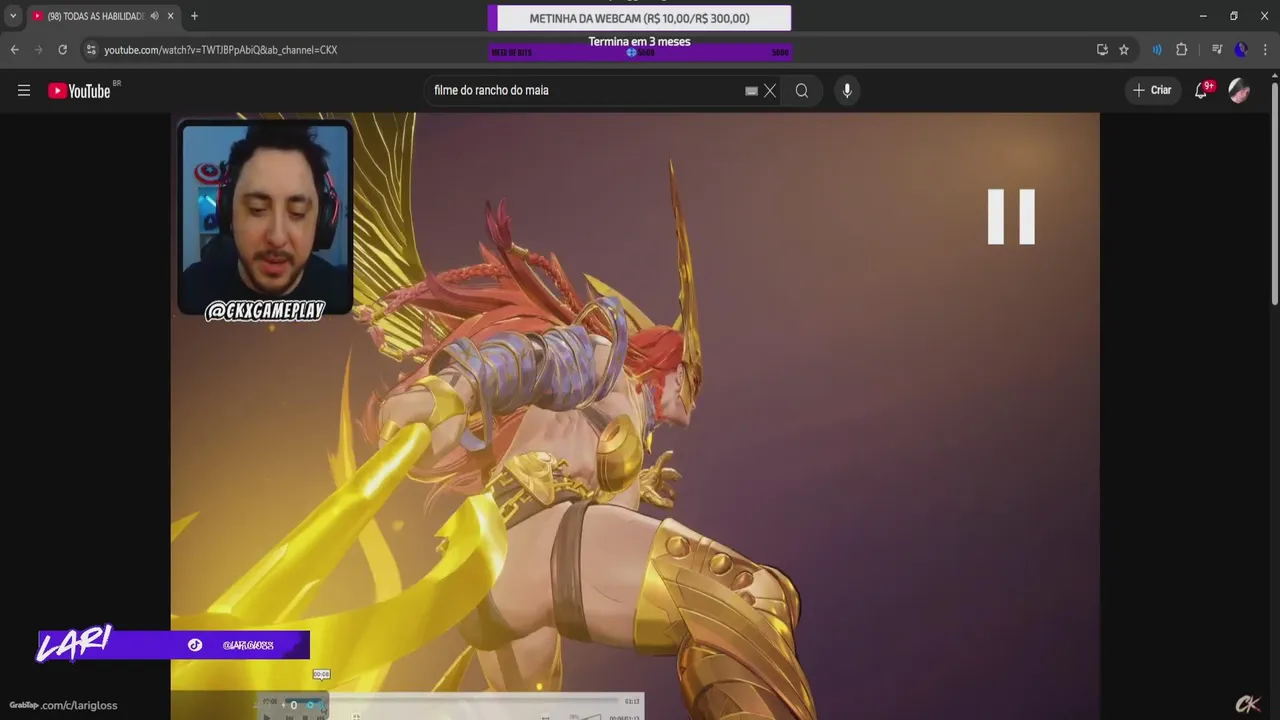Go back one page in the browser
The height and width of the screenshot is (720, 1280).
tap(14, 50)
